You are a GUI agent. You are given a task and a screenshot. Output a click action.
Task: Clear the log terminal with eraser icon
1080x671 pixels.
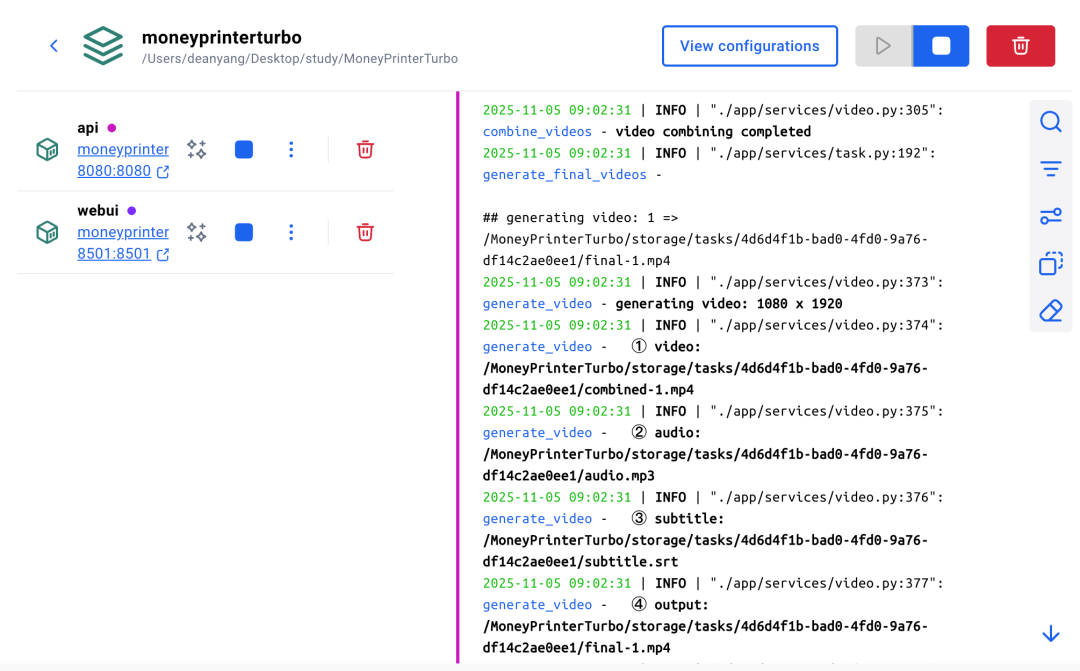point(1050,311)
